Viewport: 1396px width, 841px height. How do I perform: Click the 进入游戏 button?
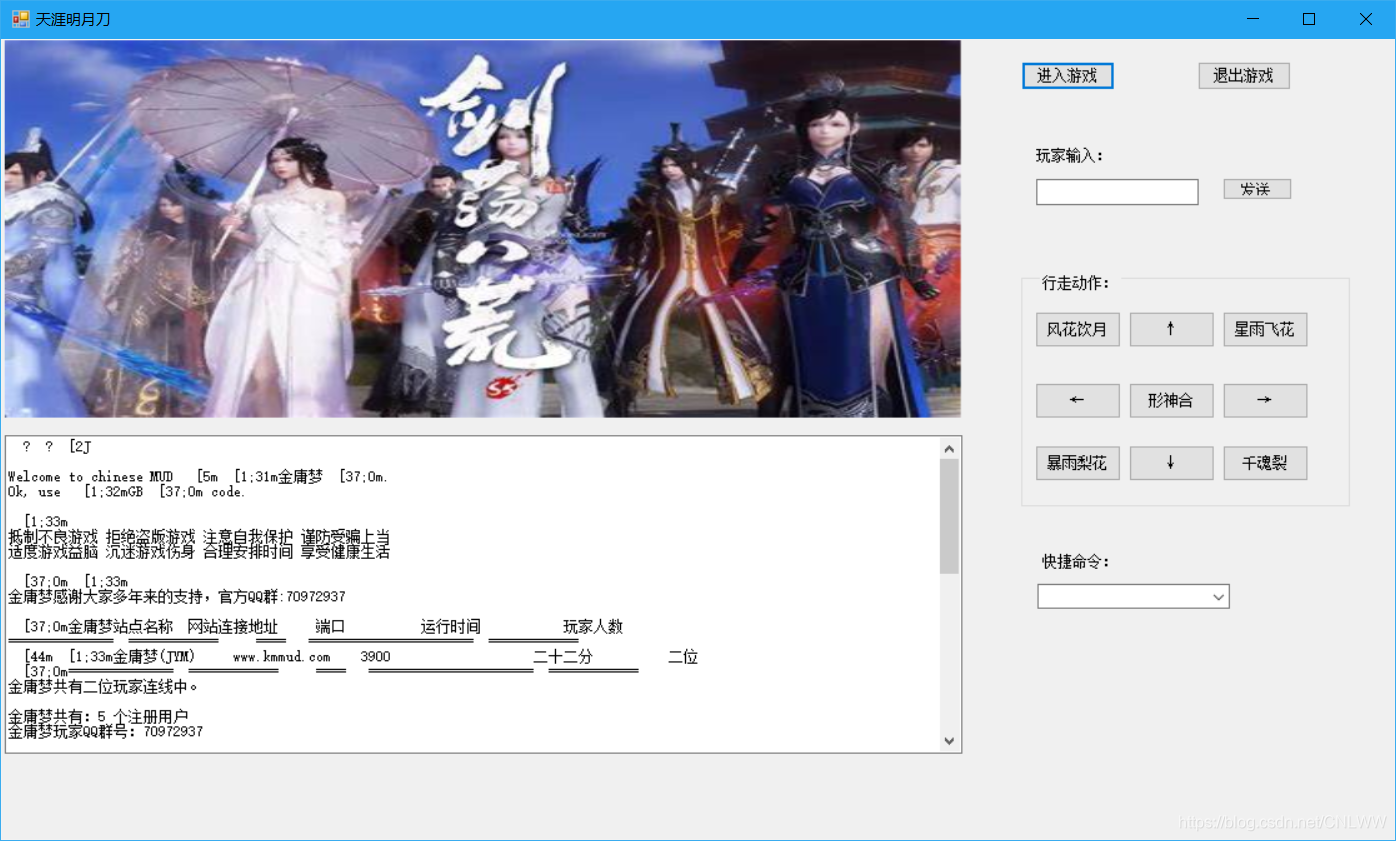(1067, 76)
